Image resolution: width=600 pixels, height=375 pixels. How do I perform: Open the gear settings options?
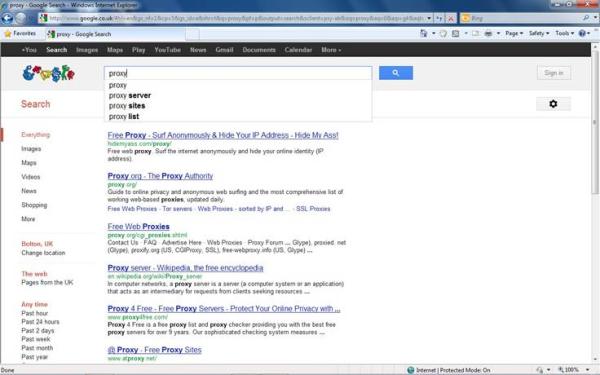(553, 104)
